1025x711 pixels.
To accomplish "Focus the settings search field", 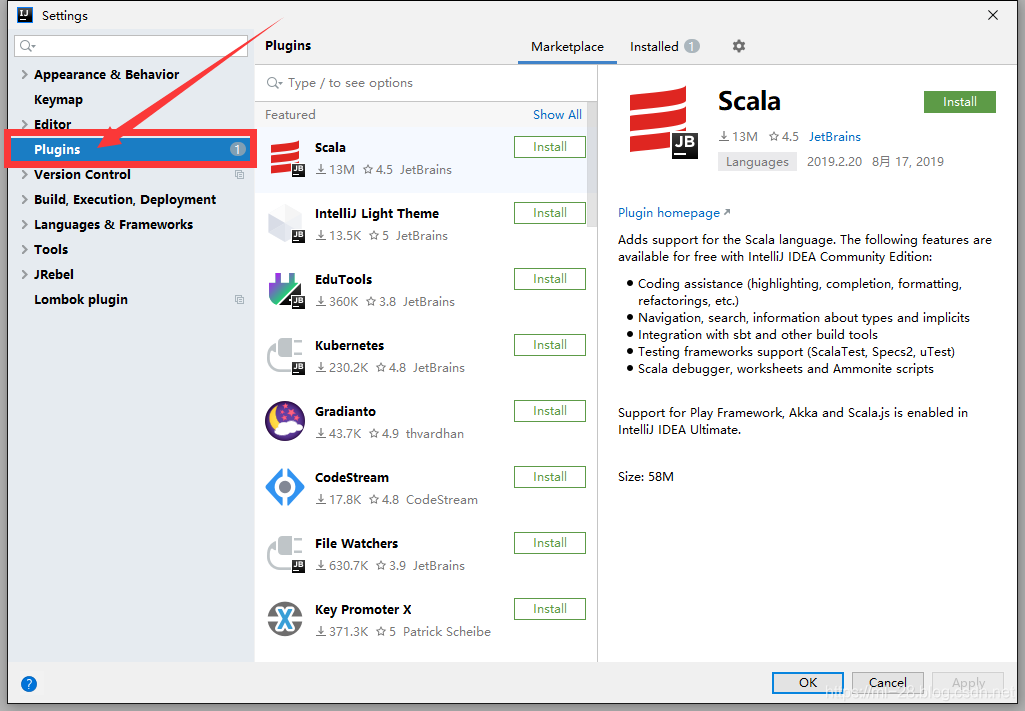I will (131, 46).
